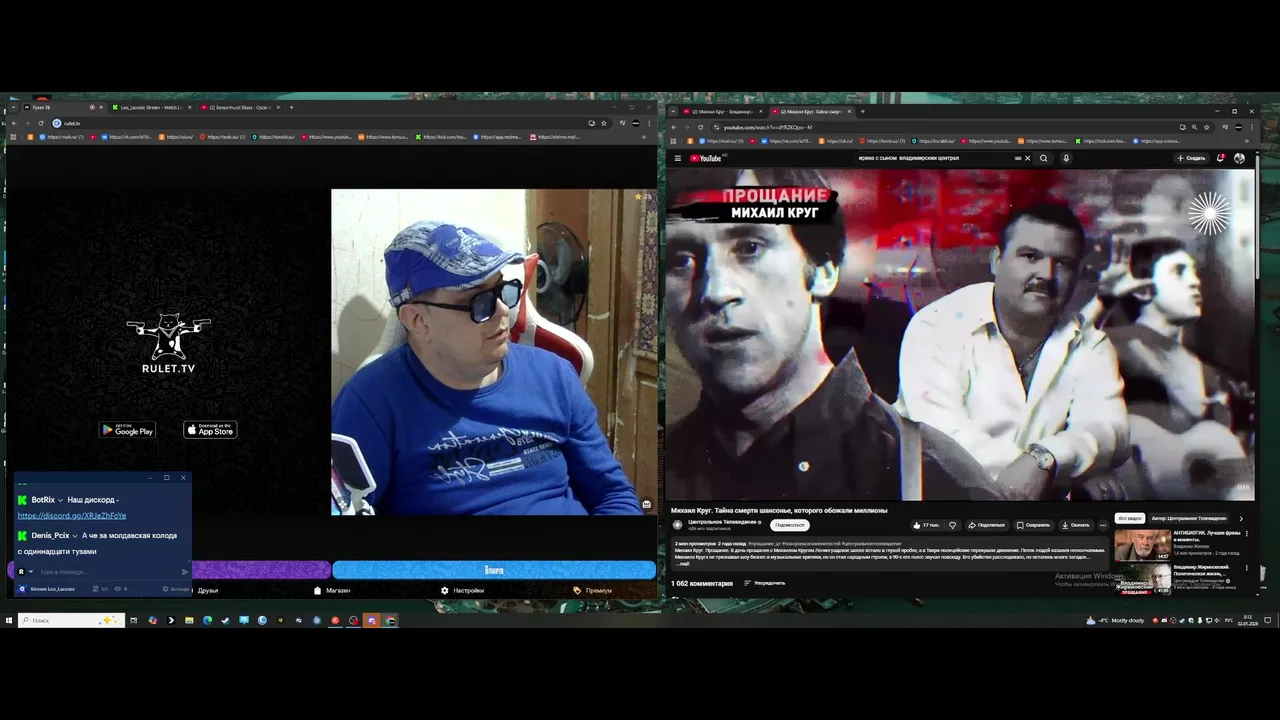Open File Explorer from the taskbar
Image resolution: width=1280 pixels, height=720 pixels.
[x=189, y=620]
